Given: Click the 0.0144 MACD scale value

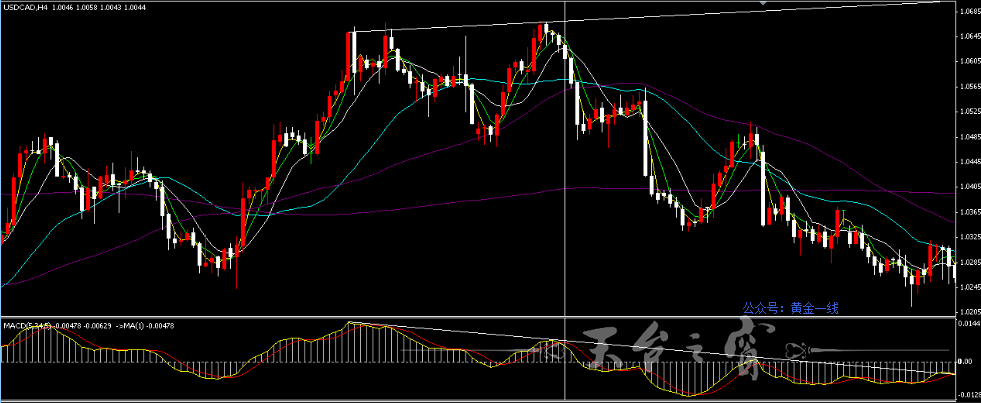Looking at the screenshot, I should (x=968, y=323).
